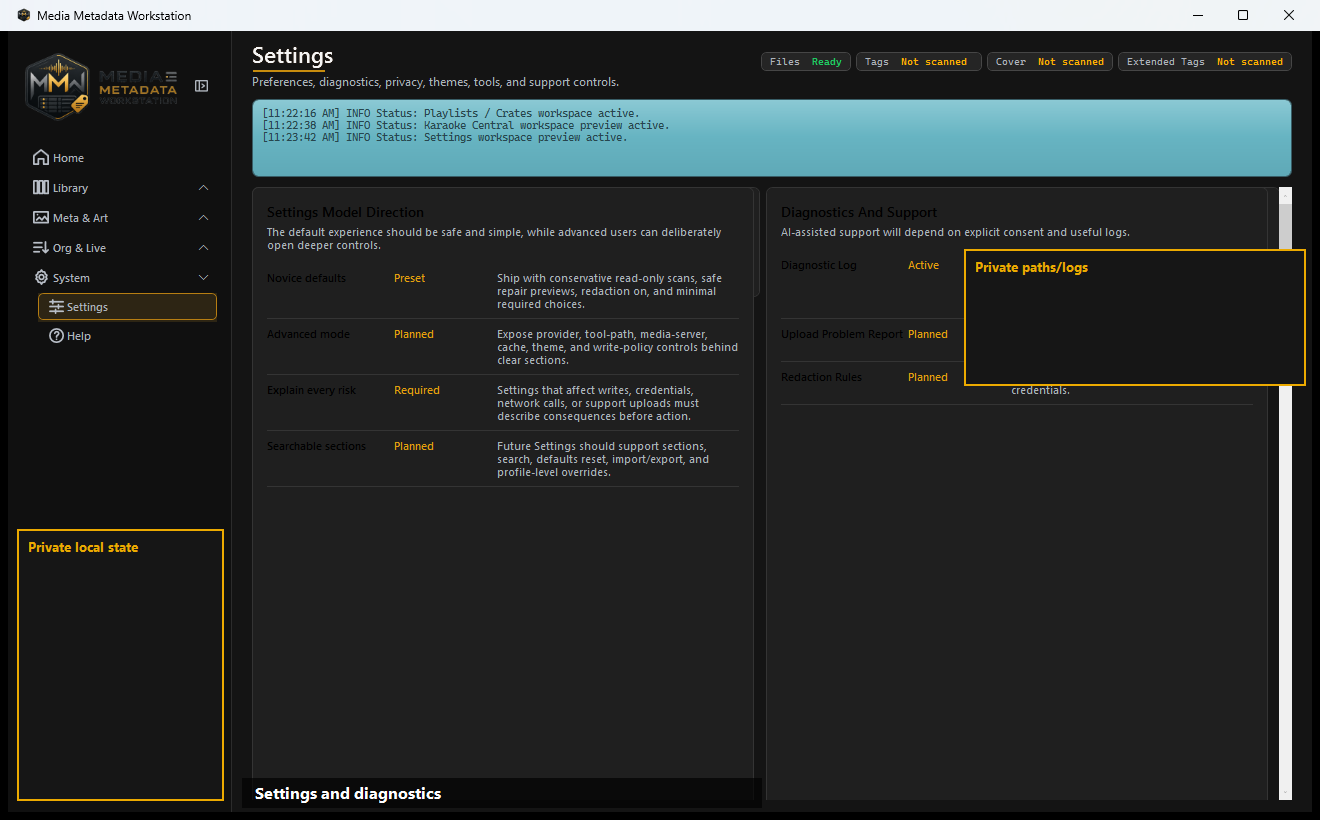Click the Settings page heading
The image size is (1320, 820).
293,56
